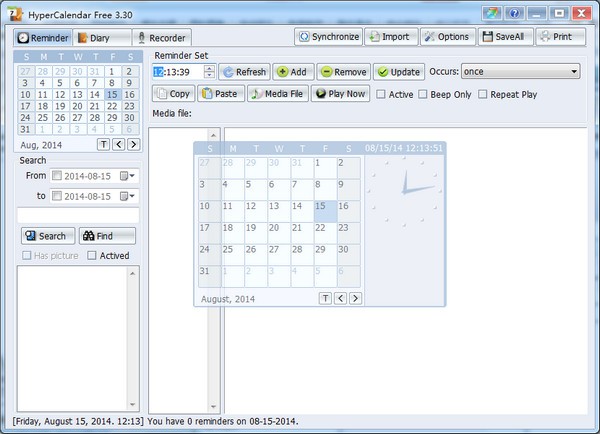This screenshot has height=434, width=600.
Task: Click the popup date-time label 08/15/14
Action: (403, 148)
